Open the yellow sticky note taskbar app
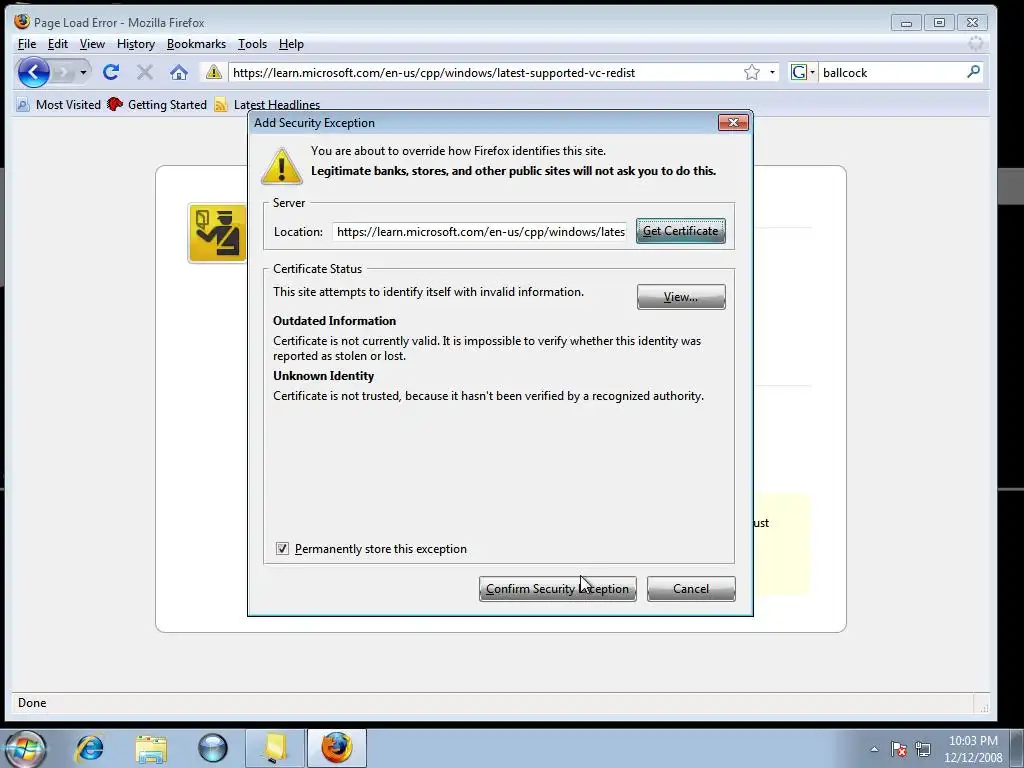Image resolution: width=1024 pixels, height=768 pixels. click(x=275, y=748)
